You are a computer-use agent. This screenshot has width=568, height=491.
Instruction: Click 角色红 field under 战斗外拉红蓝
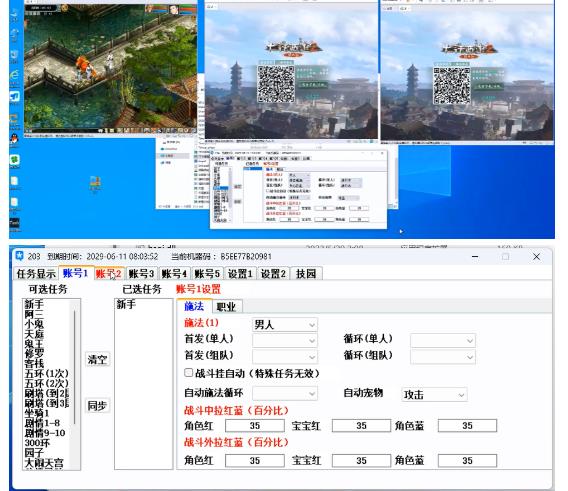[255, 461]
